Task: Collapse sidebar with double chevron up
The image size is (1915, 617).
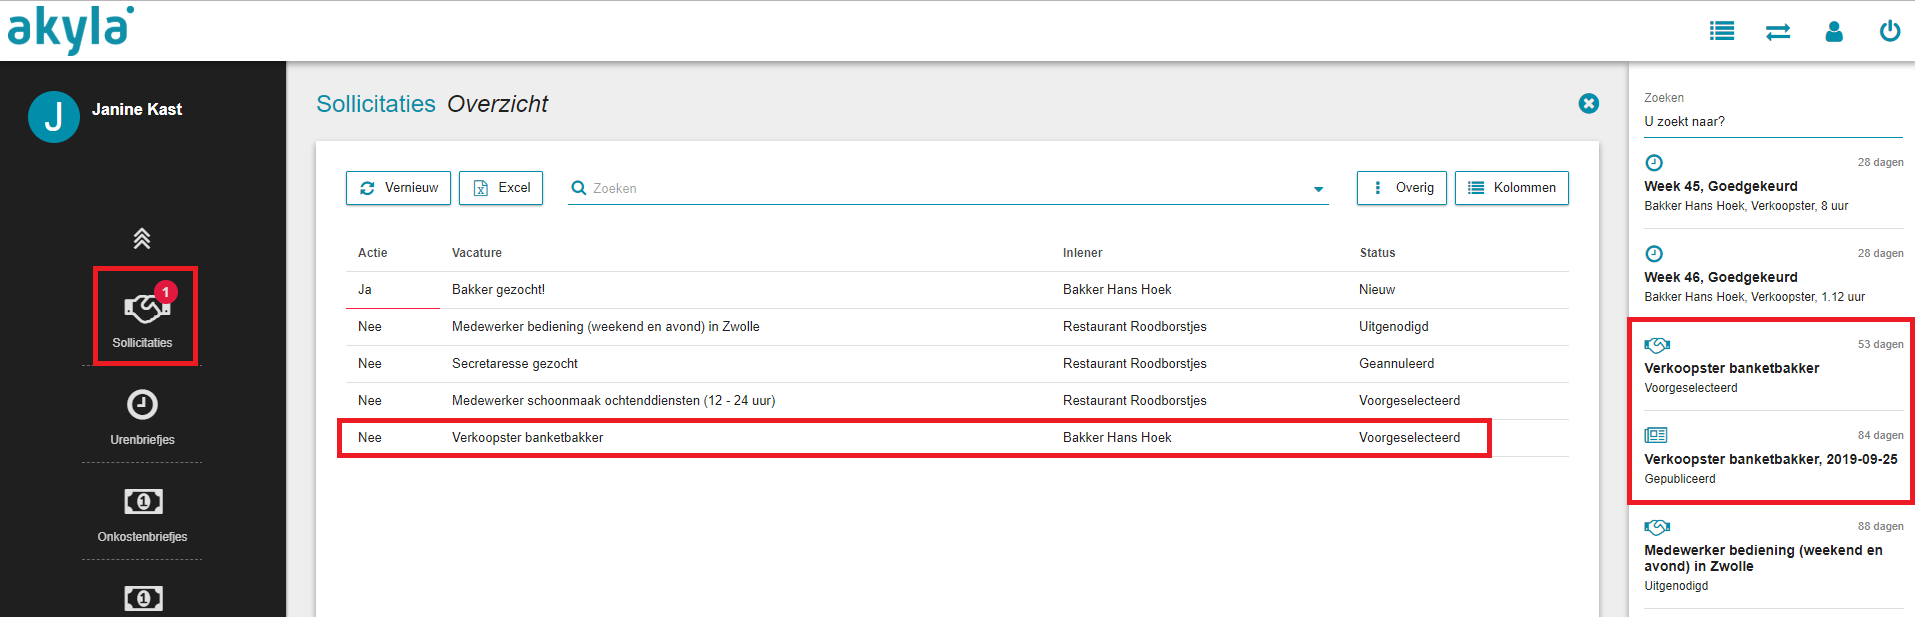Action: pyautogui.click(x=142, y=239)
